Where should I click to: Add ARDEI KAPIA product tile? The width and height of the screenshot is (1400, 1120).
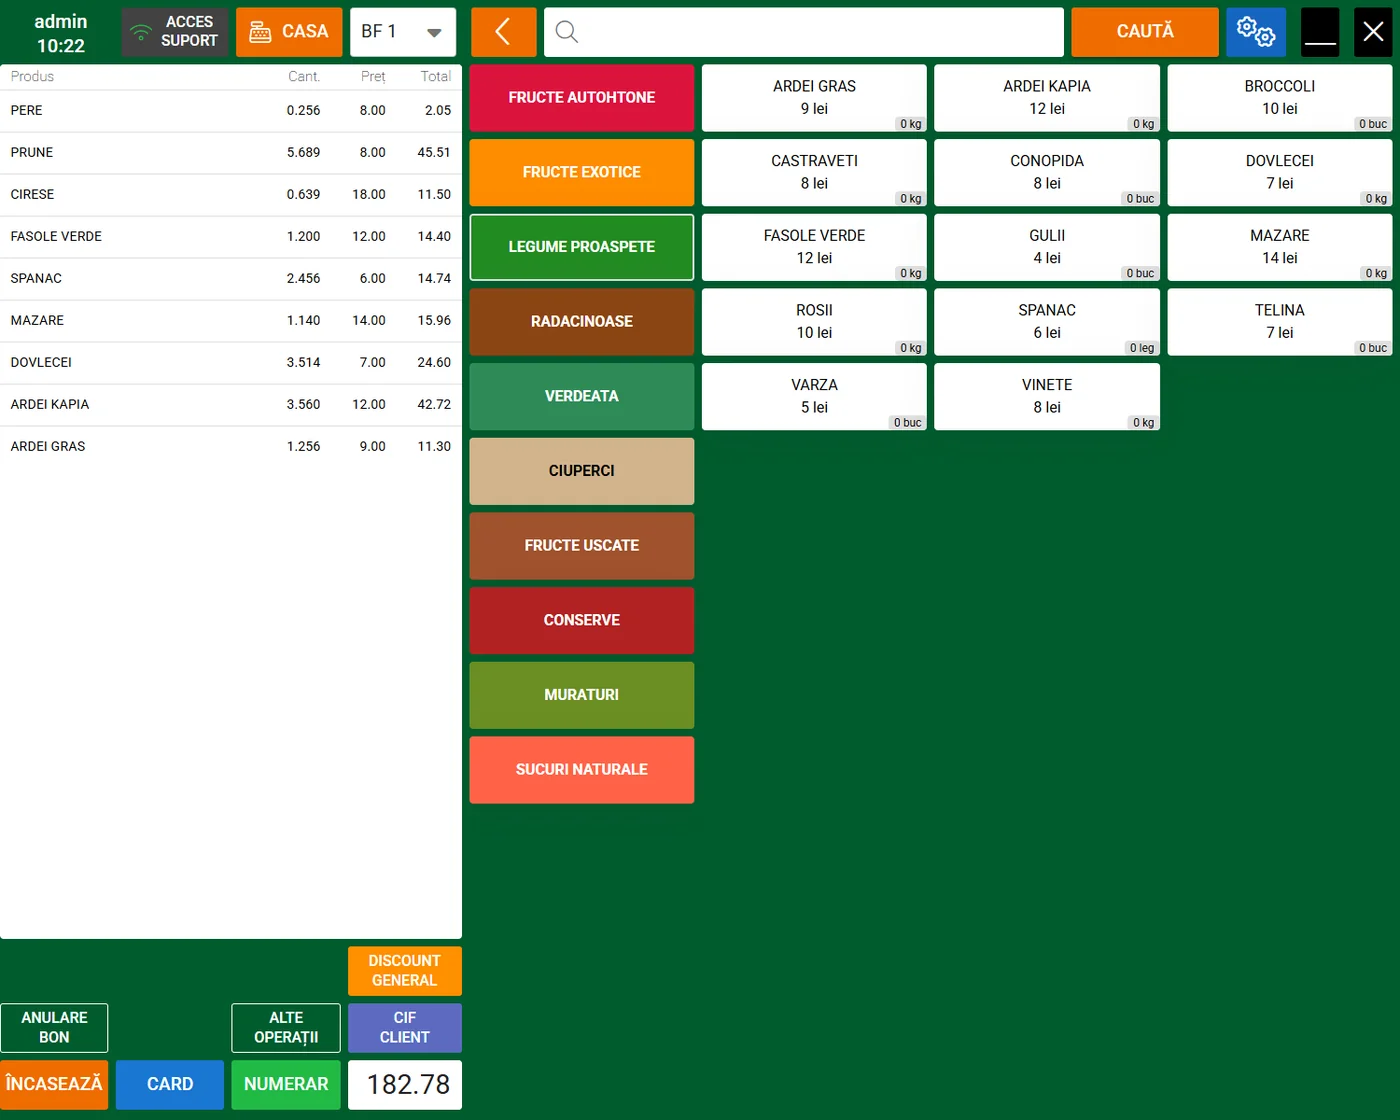coord(1046,98)
